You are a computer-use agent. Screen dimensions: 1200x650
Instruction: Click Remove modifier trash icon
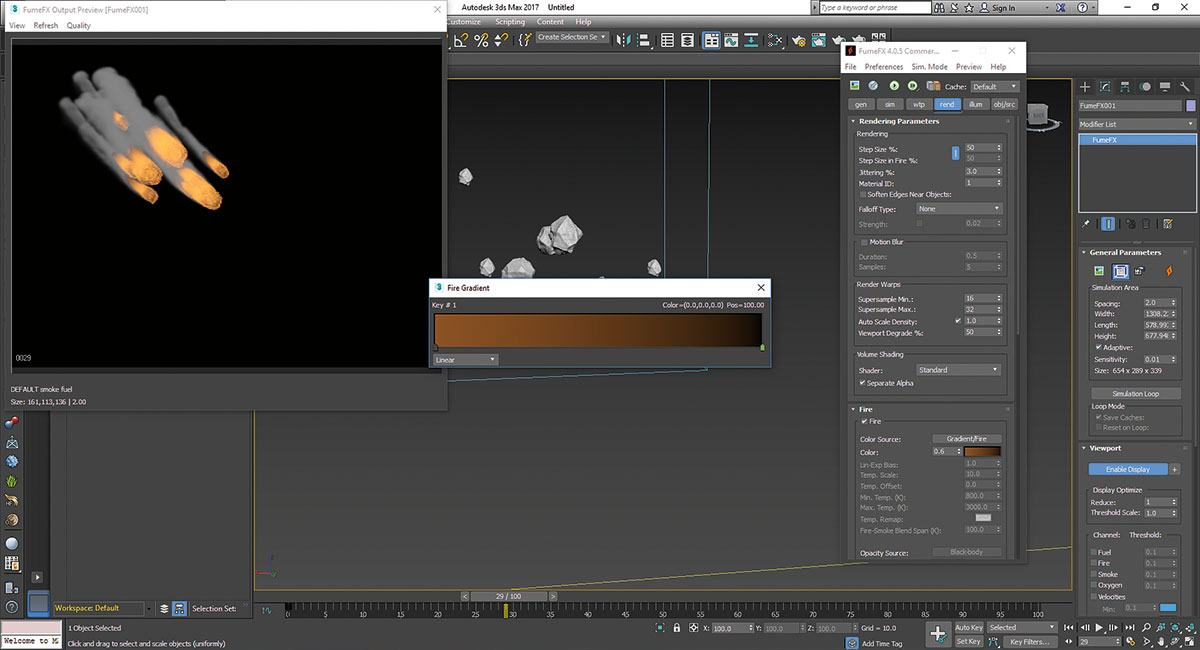coord(1146,224)
